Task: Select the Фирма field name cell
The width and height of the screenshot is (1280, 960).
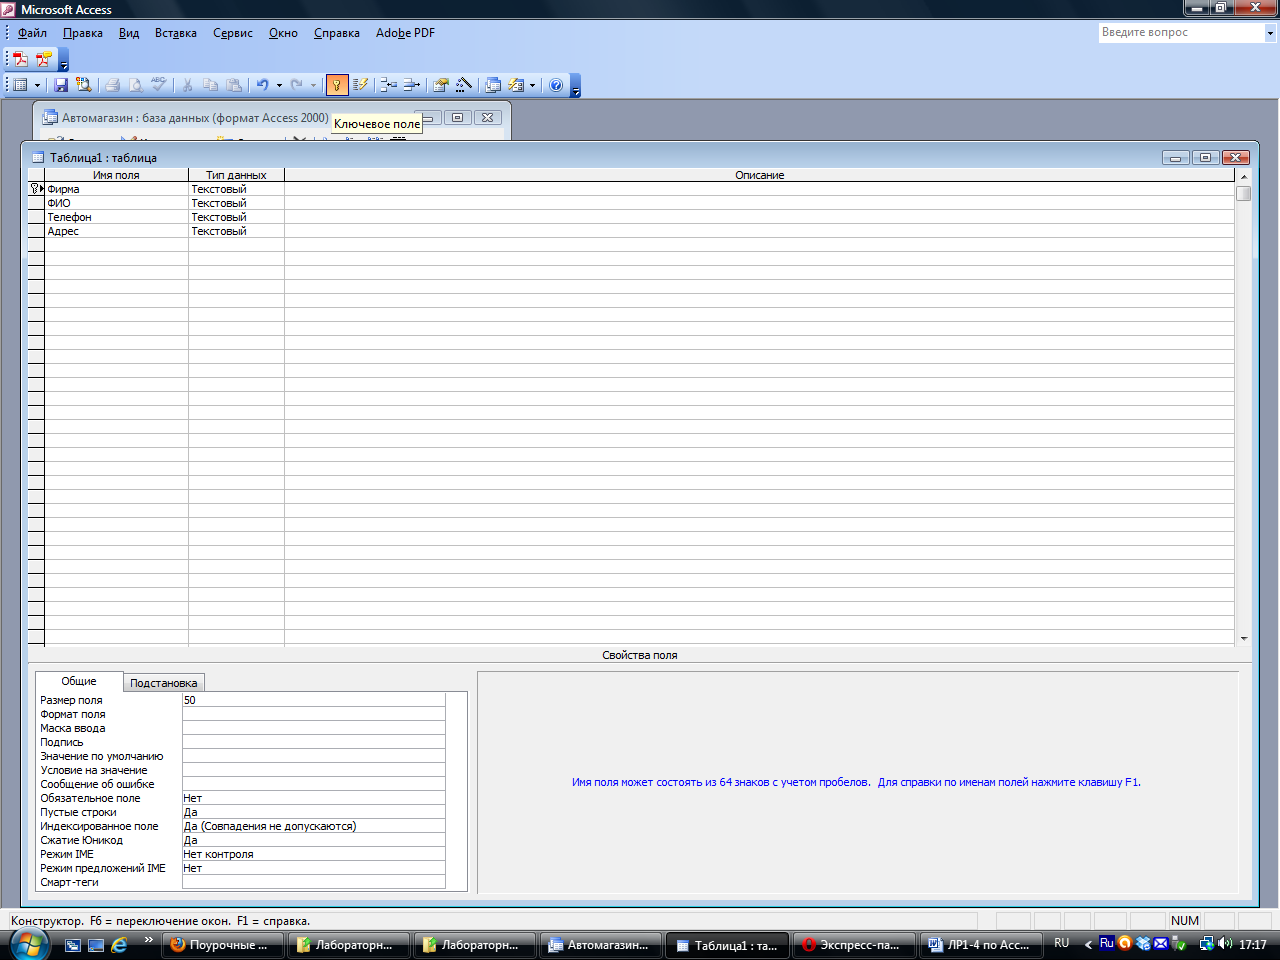Action: [x=116, y=189]
